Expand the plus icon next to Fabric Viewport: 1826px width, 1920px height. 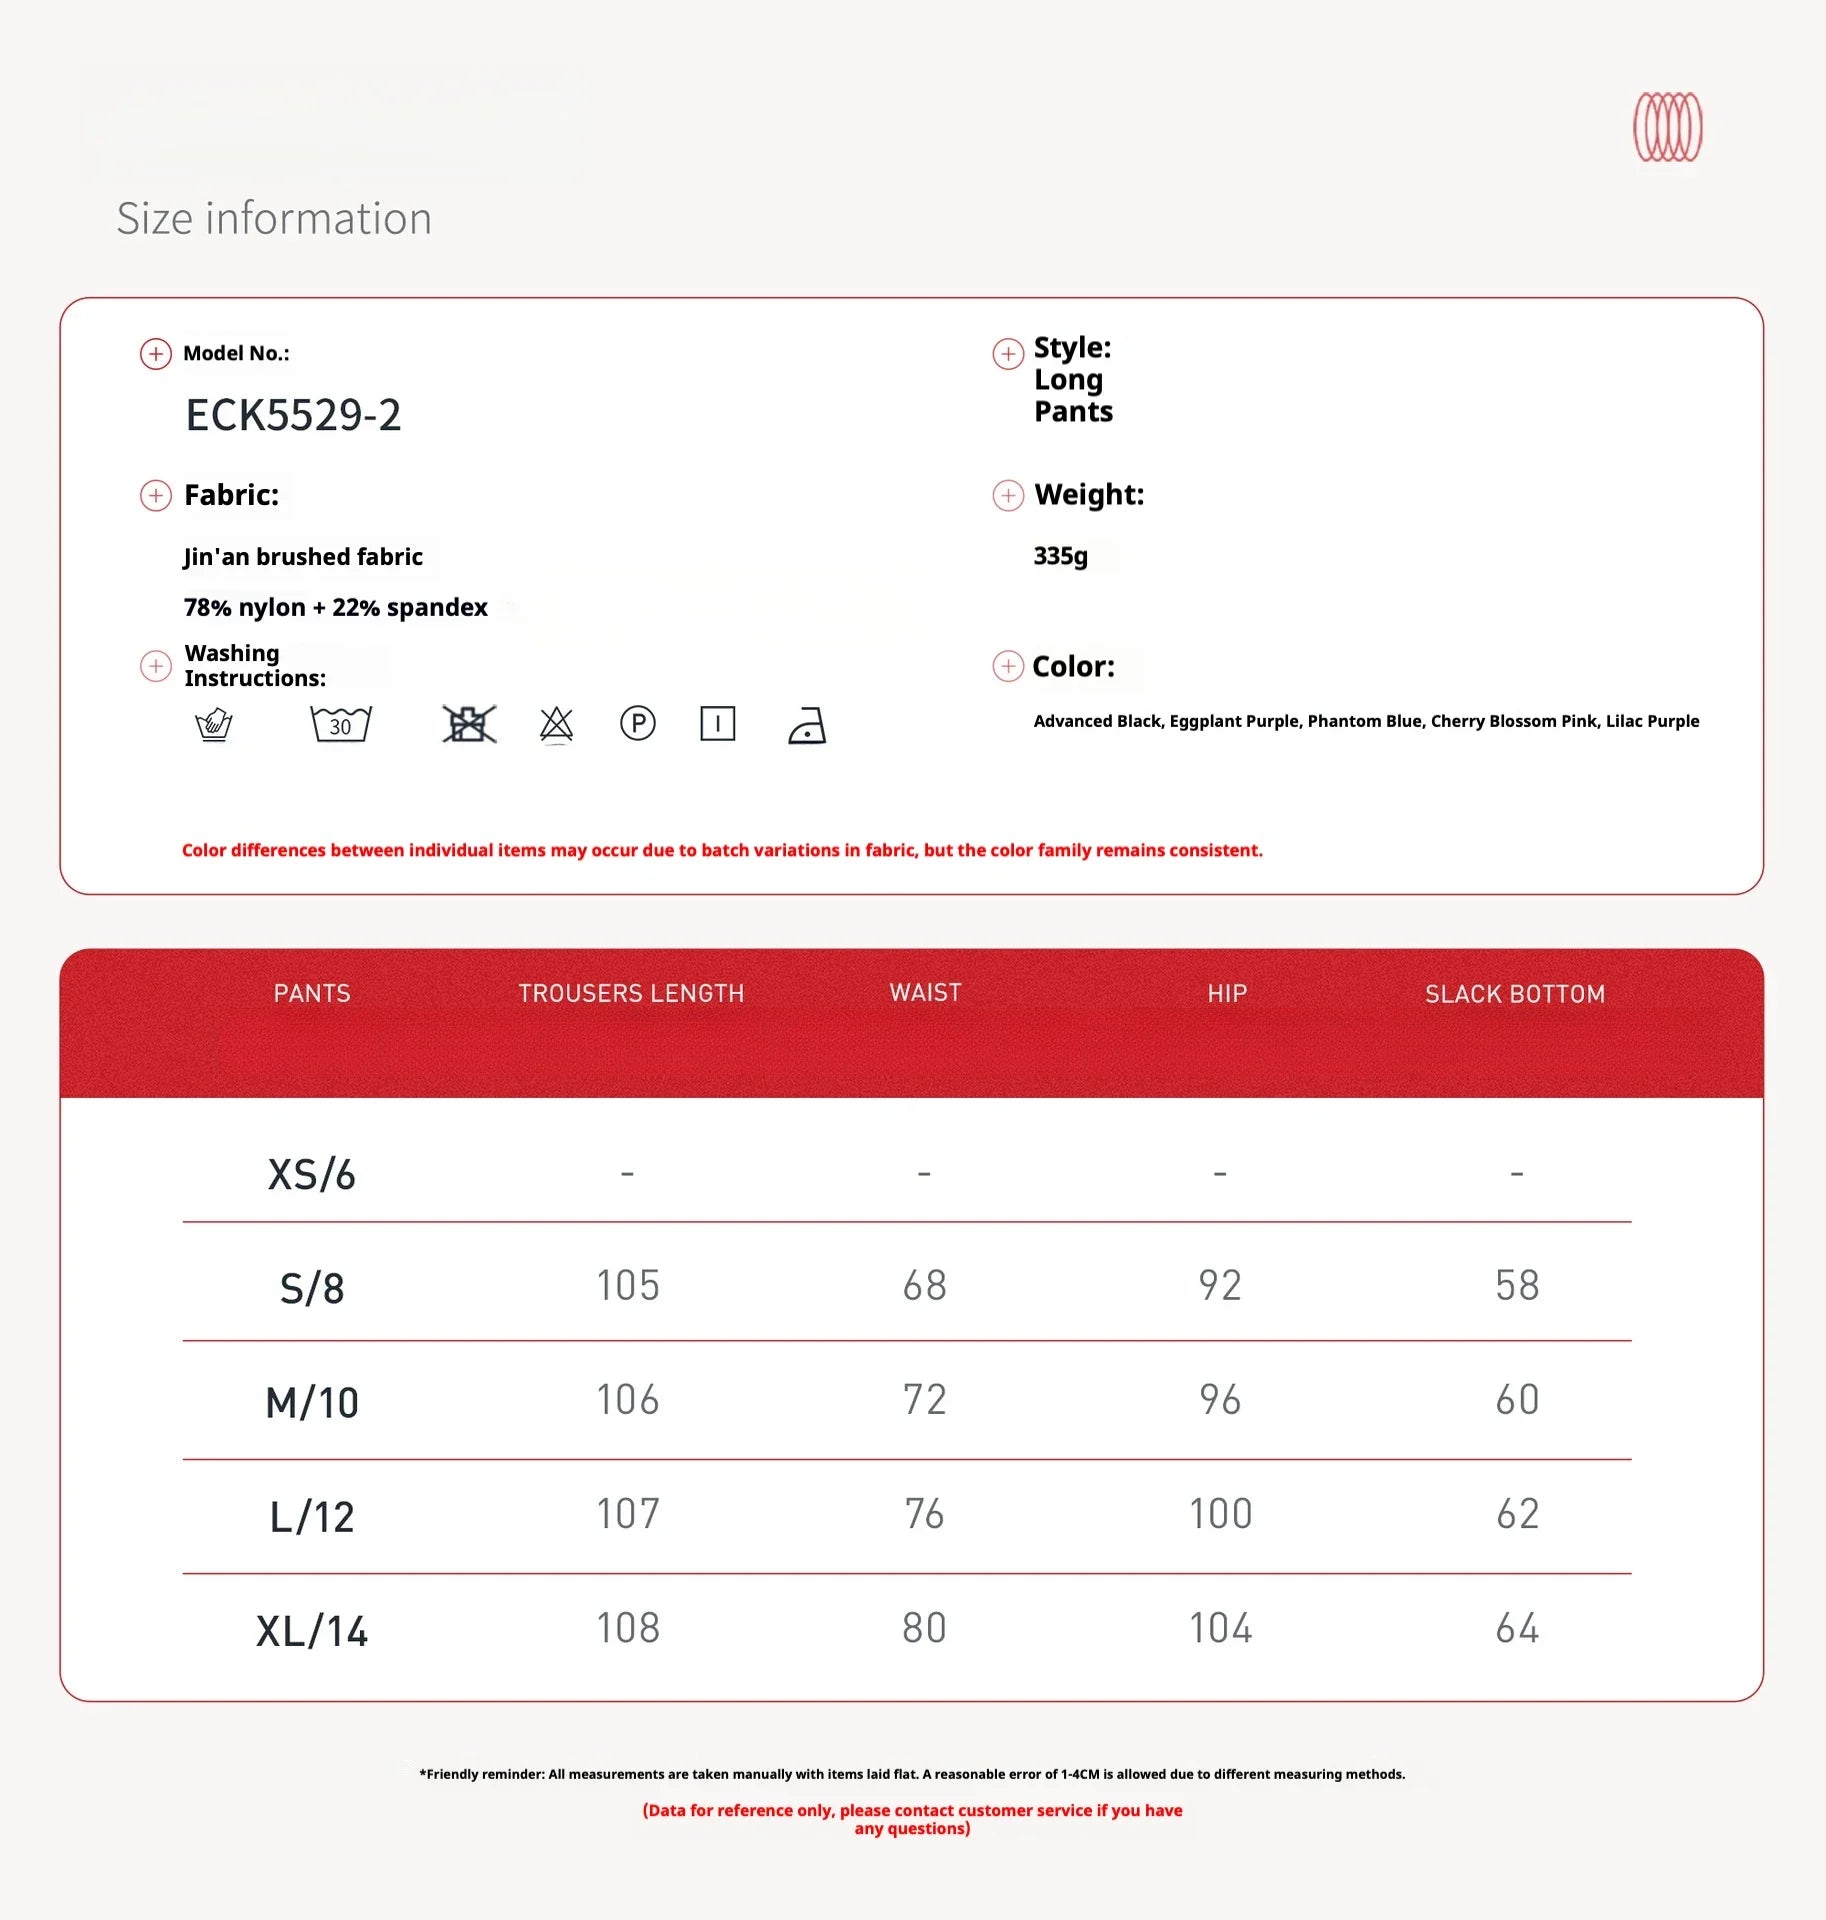coord(155,496)
